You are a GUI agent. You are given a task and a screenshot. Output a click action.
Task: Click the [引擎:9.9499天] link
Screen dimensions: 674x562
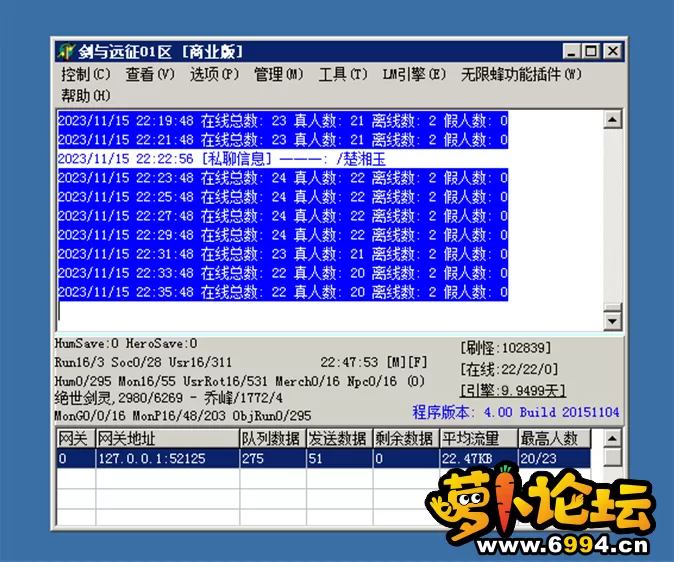click(513, 390)
